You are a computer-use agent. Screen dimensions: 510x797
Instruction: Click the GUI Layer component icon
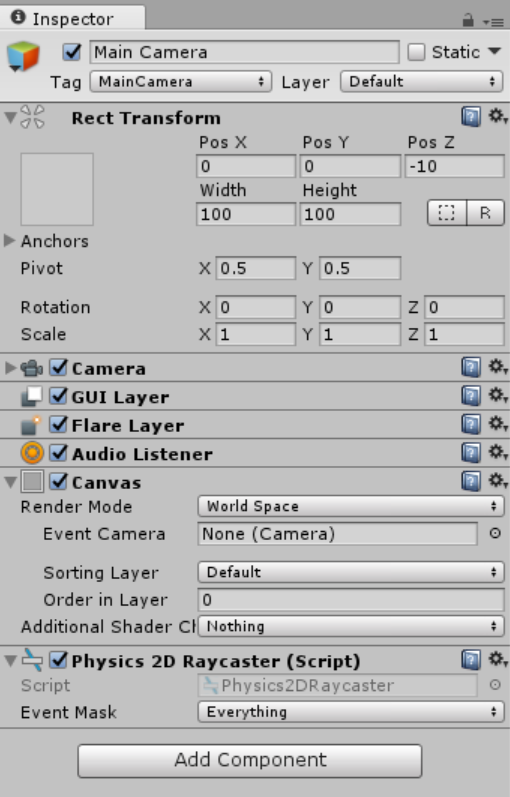[32, 396]
